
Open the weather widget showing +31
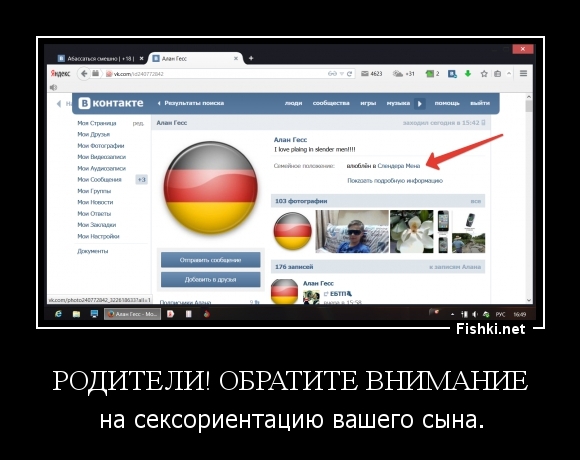[404, 74]
